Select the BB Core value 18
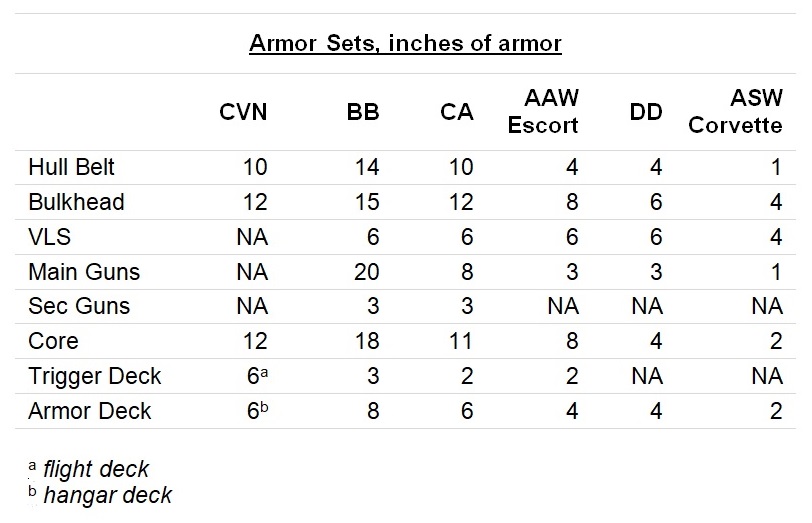Screen dimensions: 812x523 click(x=367, y=341)
